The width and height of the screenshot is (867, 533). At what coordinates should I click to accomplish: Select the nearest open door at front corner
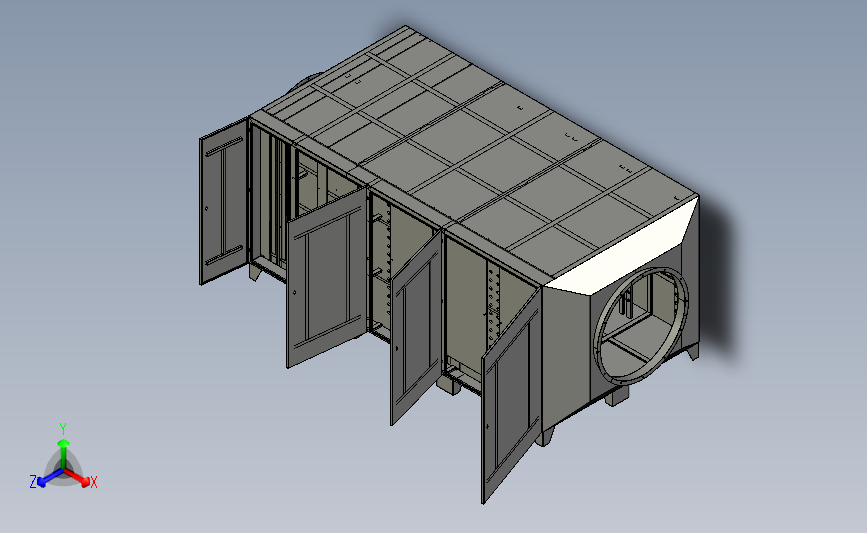(x=510, y=396)
